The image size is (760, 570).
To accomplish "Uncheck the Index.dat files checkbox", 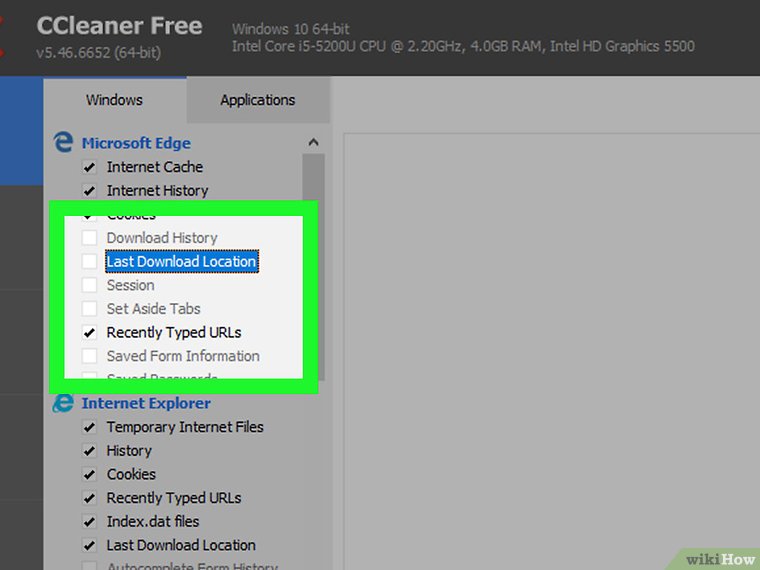I will (x=89, y=522).
